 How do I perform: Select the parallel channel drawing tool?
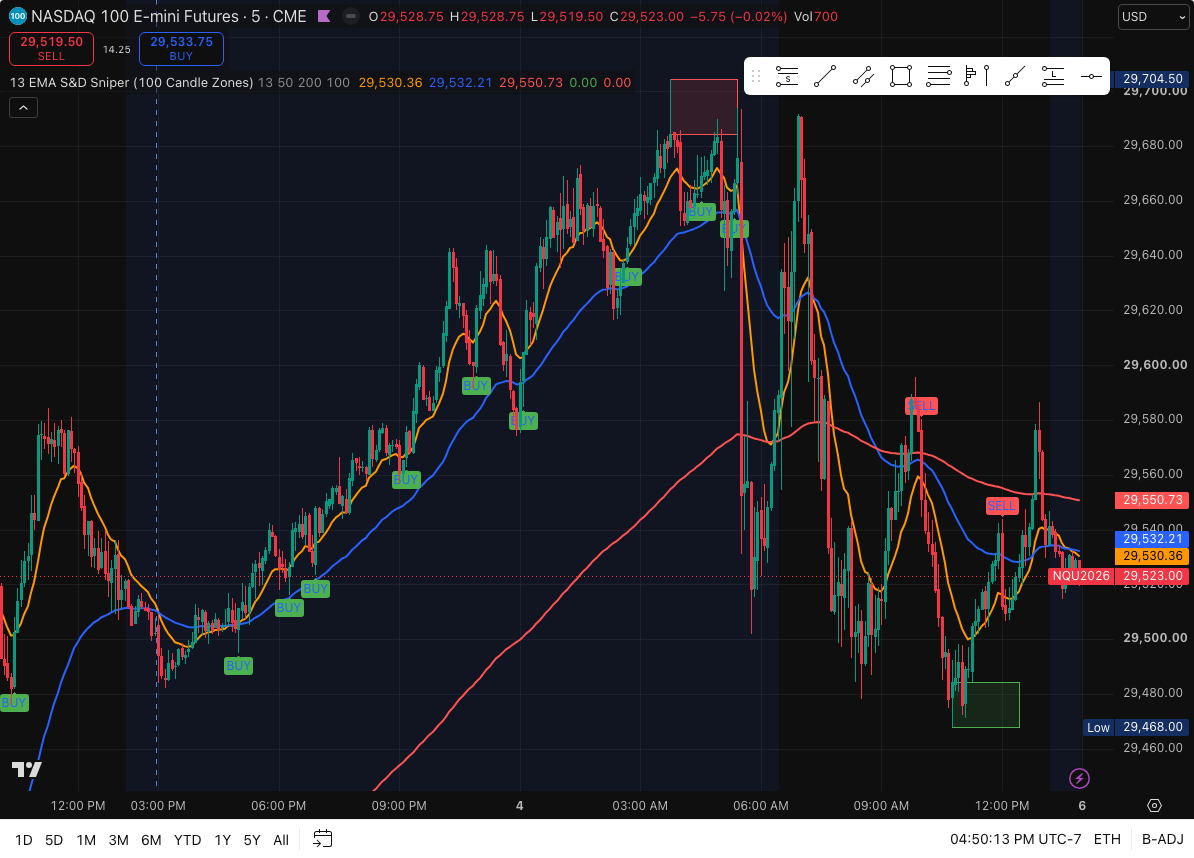click(863, 76)
